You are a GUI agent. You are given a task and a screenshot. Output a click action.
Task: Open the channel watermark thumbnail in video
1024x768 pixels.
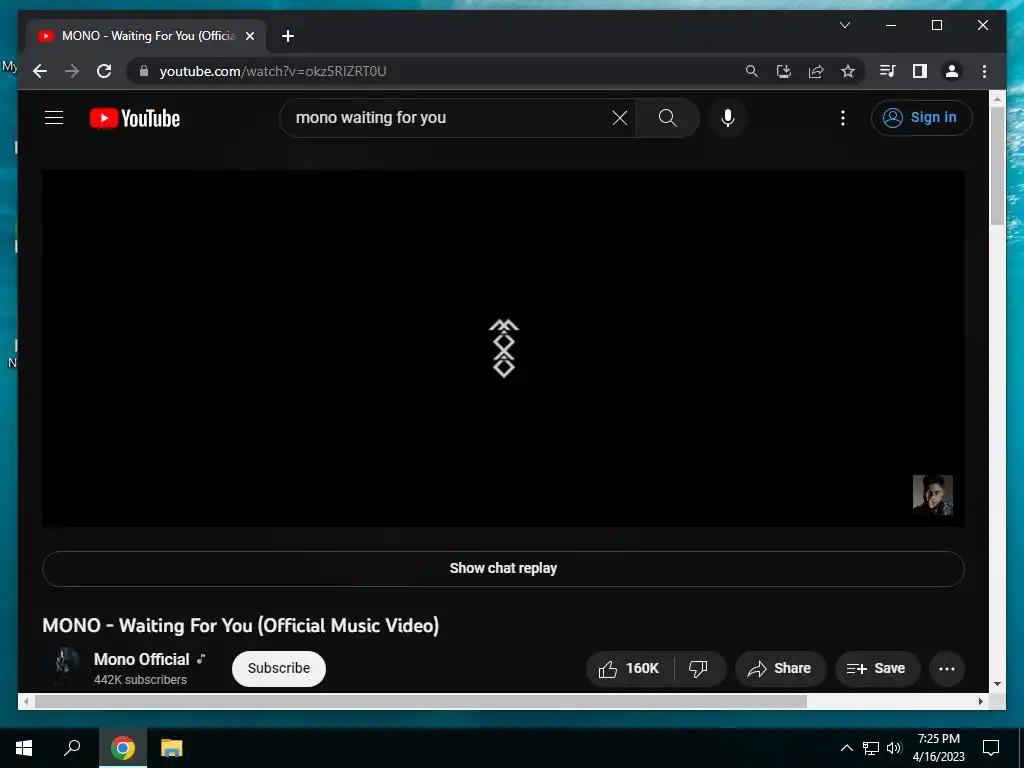click(x=933, y=495)
